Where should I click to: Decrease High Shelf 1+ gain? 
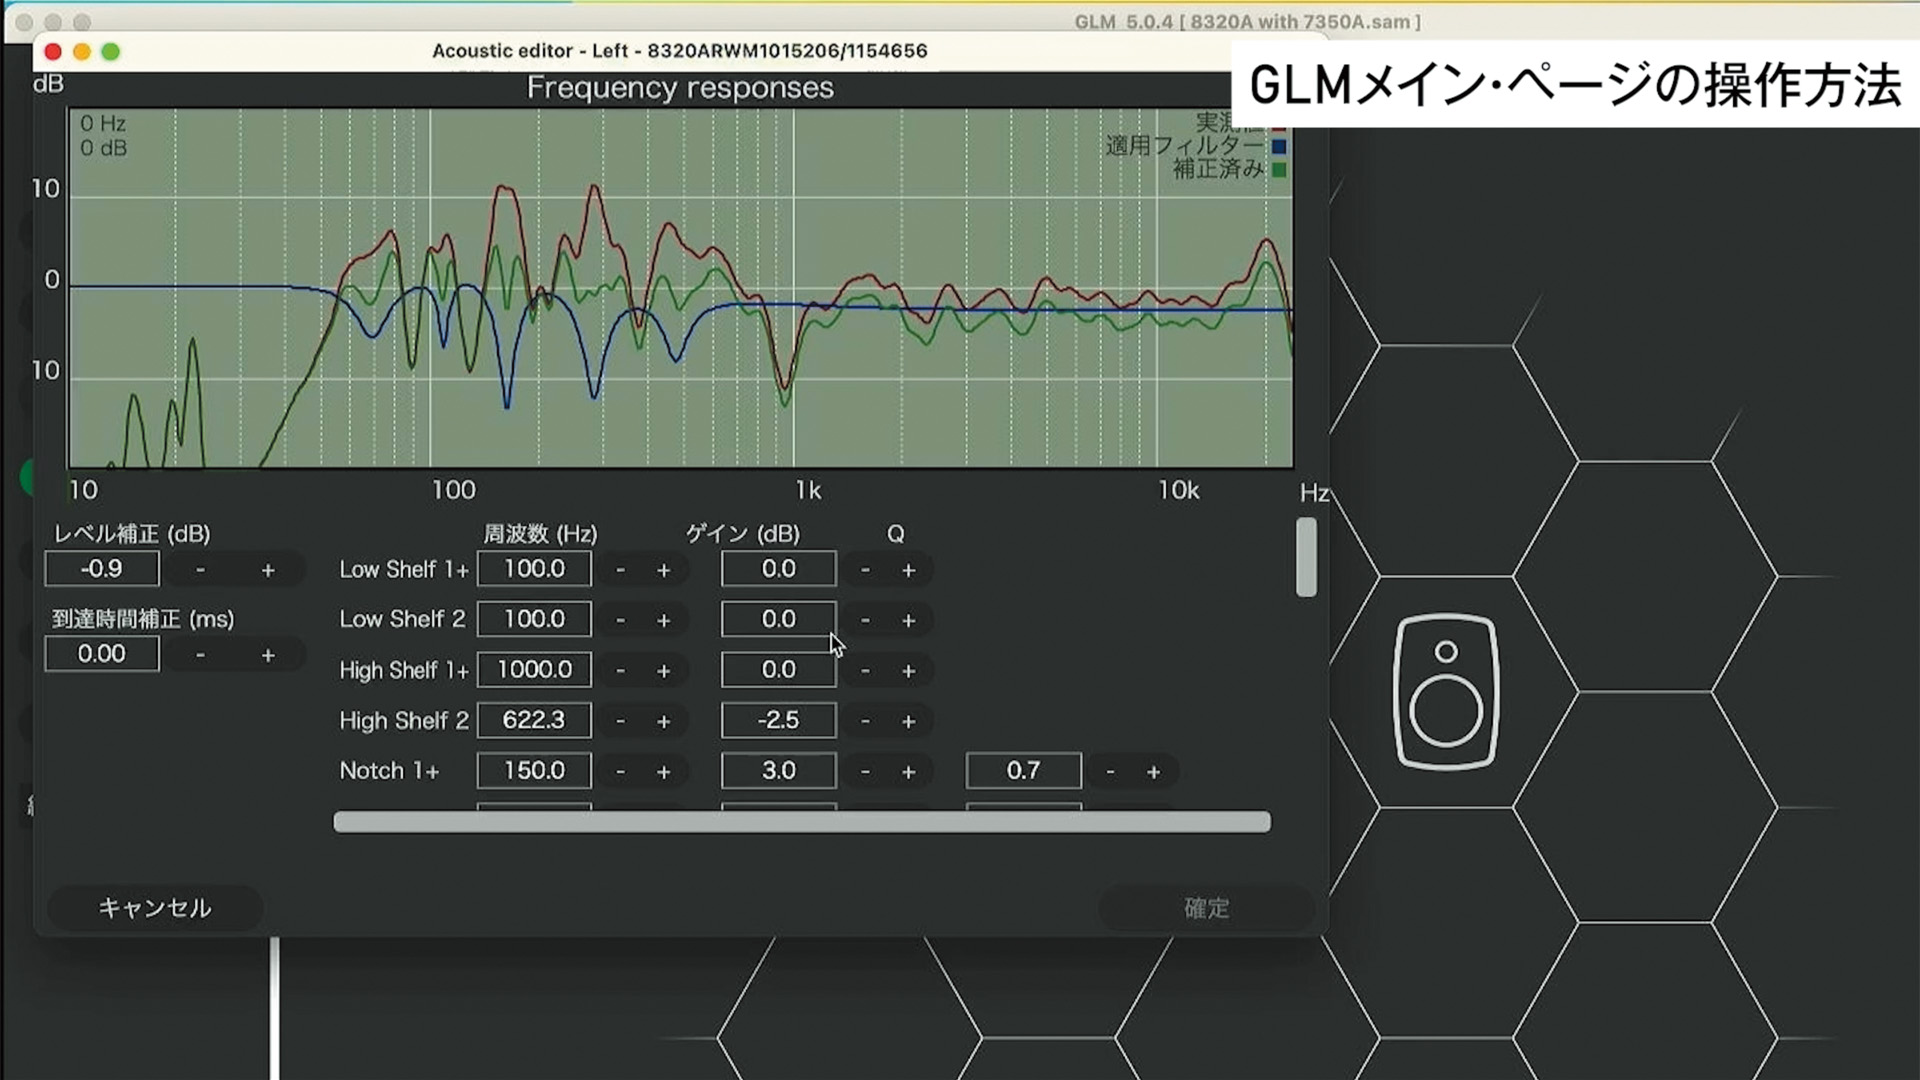point(865,671)
